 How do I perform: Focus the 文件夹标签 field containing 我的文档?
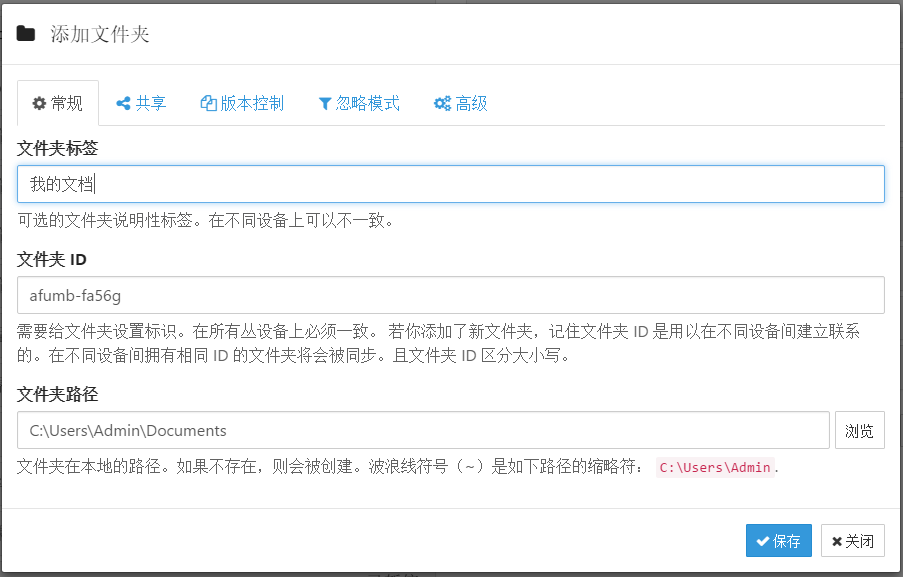[x=450, y=184]
